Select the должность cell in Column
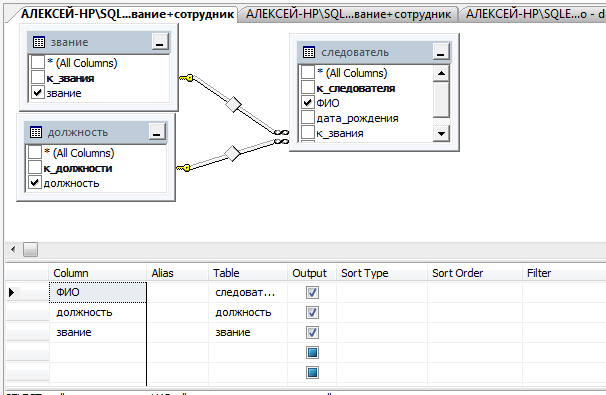The height and width of the screenshot is (395, 606). click(98, 313)
